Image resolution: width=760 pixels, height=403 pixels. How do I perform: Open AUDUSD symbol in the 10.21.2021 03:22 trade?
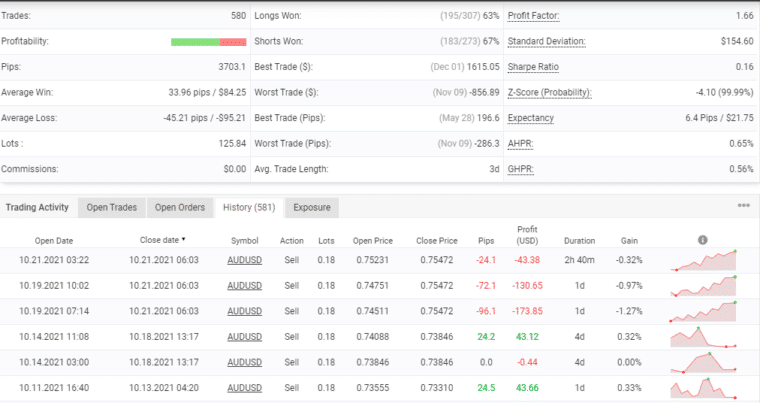coord(244,260)
